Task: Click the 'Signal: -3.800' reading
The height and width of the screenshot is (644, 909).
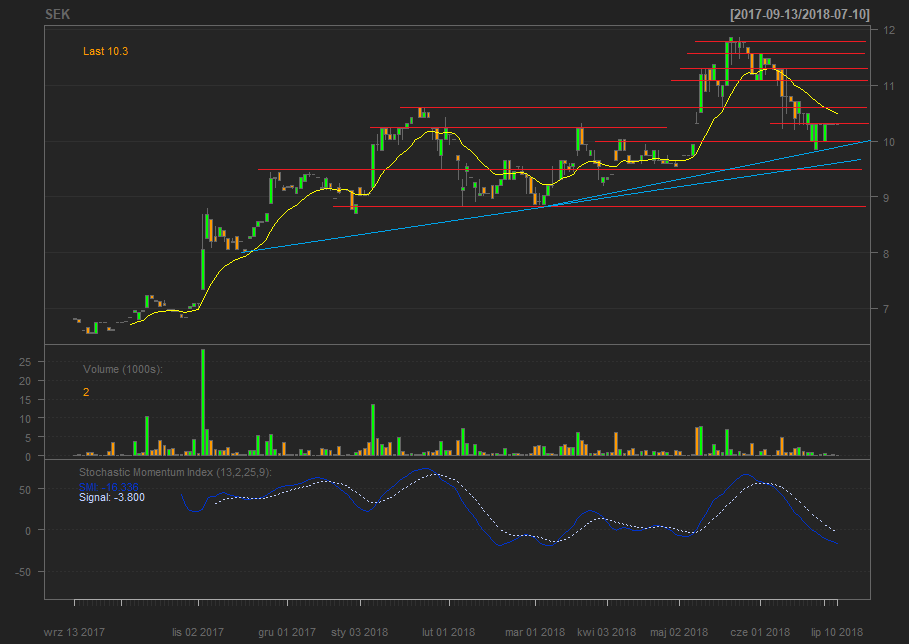Action: coord(112,497)
